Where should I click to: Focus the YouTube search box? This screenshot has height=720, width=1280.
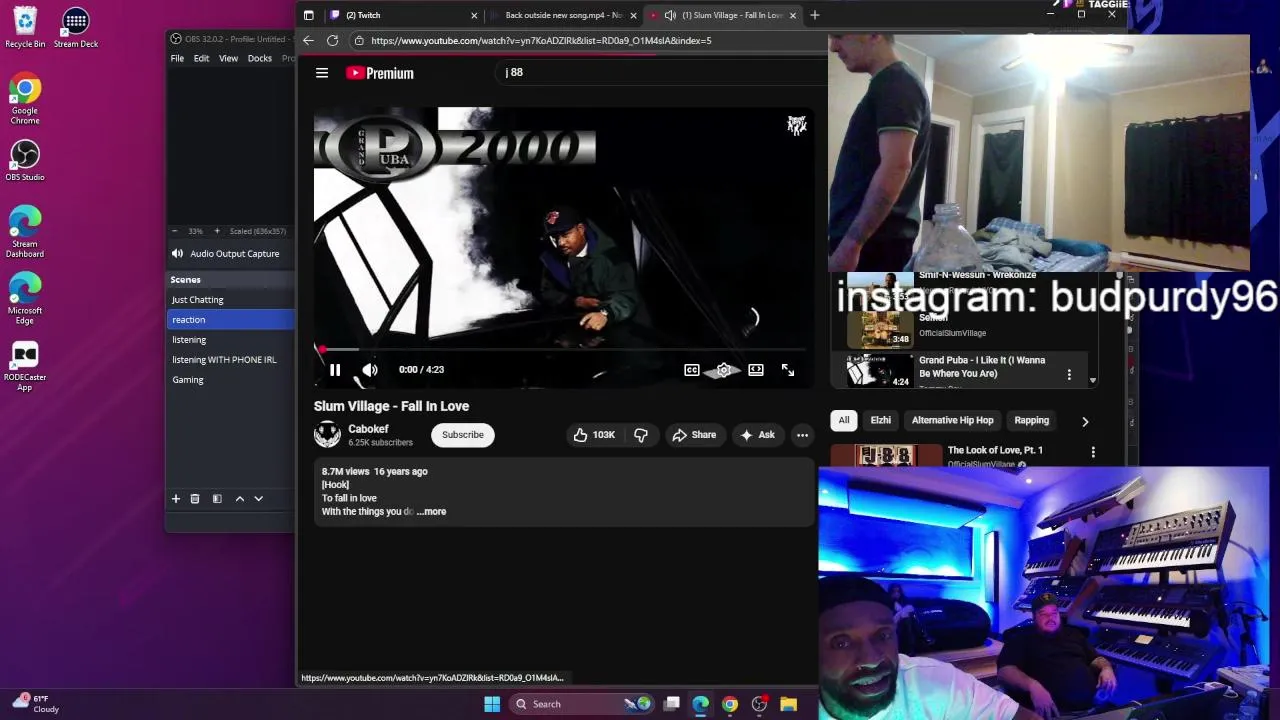click(660, 72)
